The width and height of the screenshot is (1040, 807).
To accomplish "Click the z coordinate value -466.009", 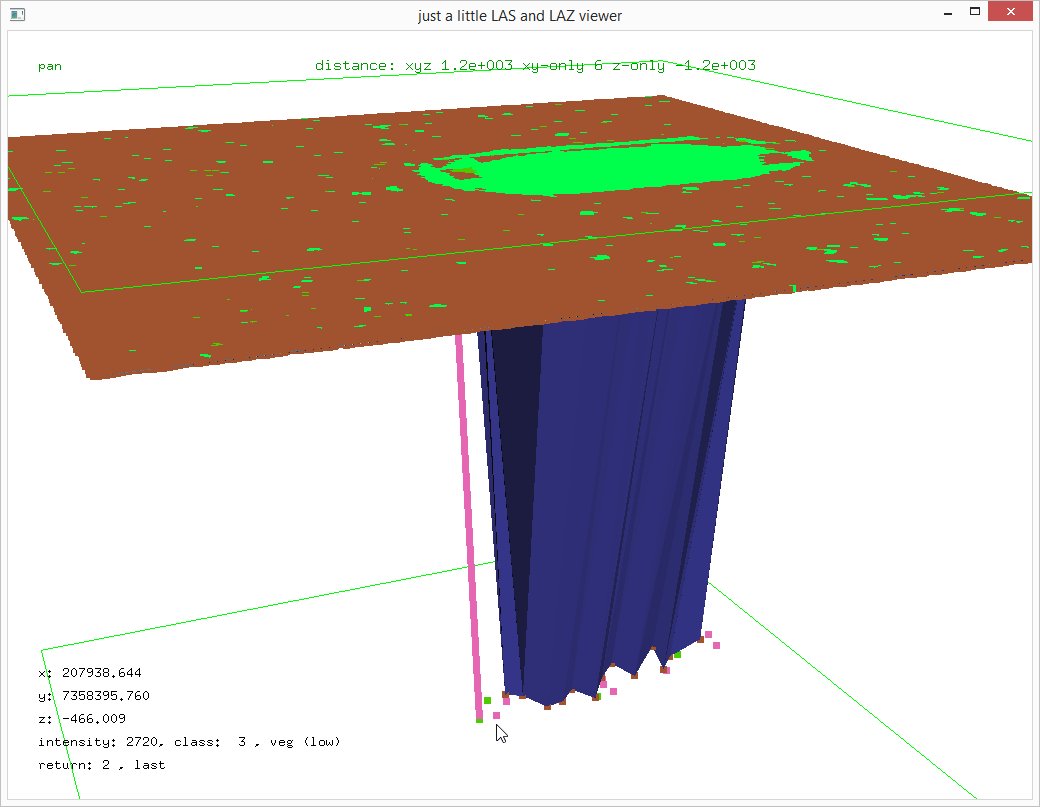I will coord(94,719).
